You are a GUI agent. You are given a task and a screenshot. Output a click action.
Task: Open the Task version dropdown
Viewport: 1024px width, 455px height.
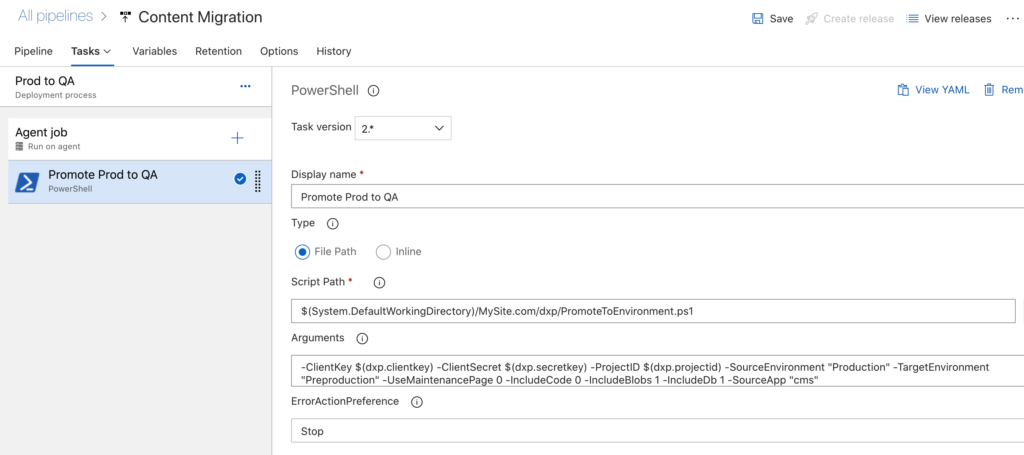[403, 129]
